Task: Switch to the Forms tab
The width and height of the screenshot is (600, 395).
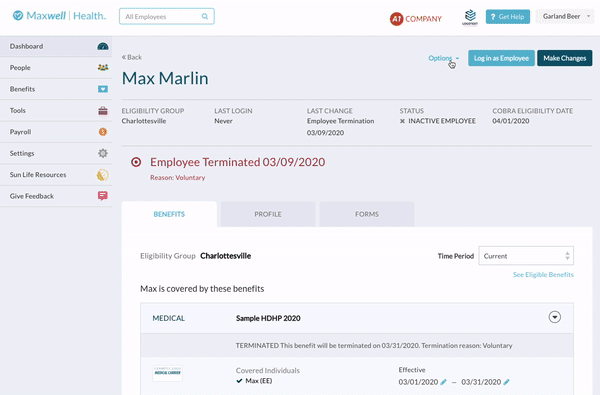Action: (x=367, y=214)
